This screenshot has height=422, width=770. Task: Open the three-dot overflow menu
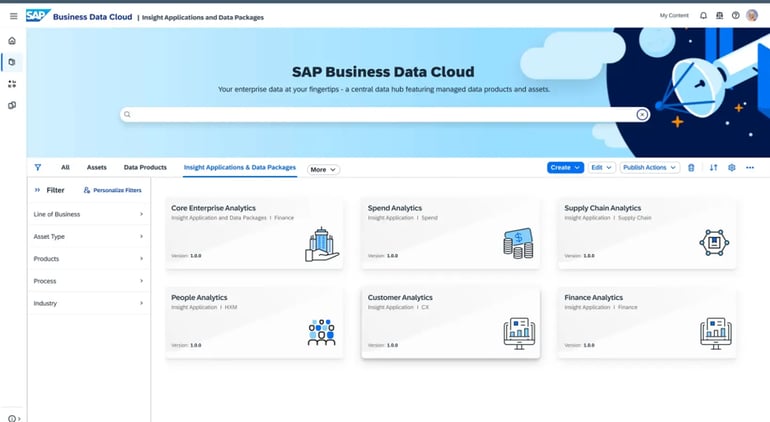click(x=750, y=168)
